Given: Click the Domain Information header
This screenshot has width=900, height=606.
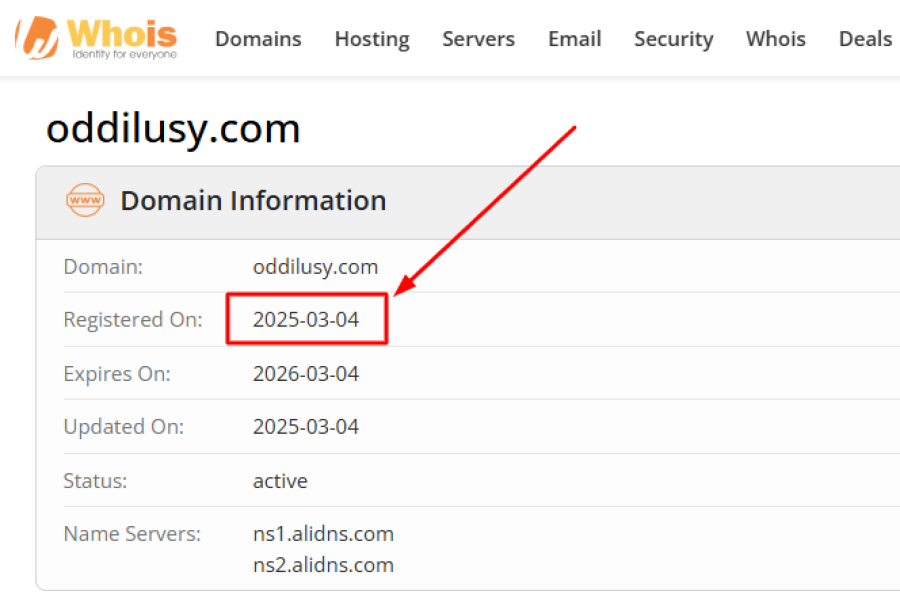Looking at the screenshot, I should pos(253,200).
